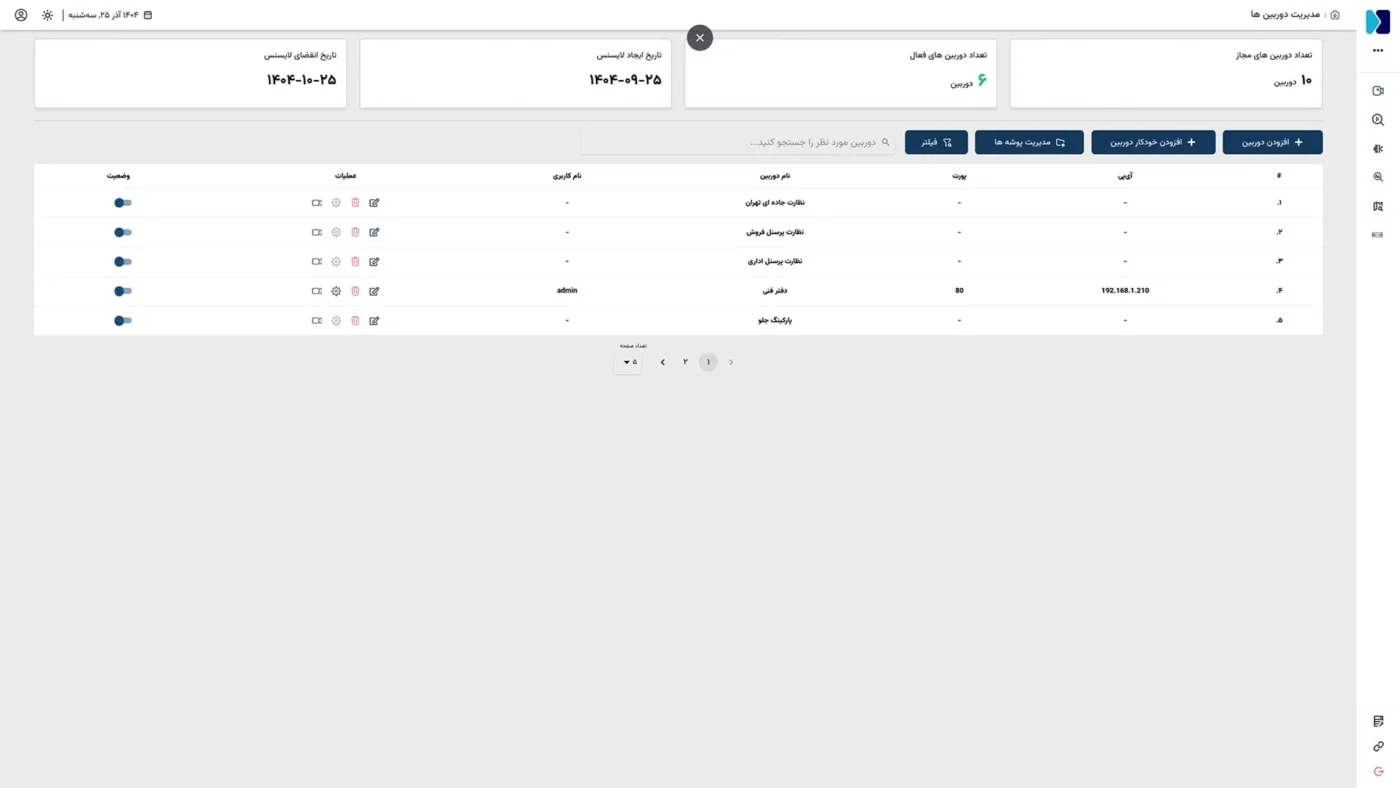
Task: Delete the camera named دفتر فنی
Action: point(355,291)
